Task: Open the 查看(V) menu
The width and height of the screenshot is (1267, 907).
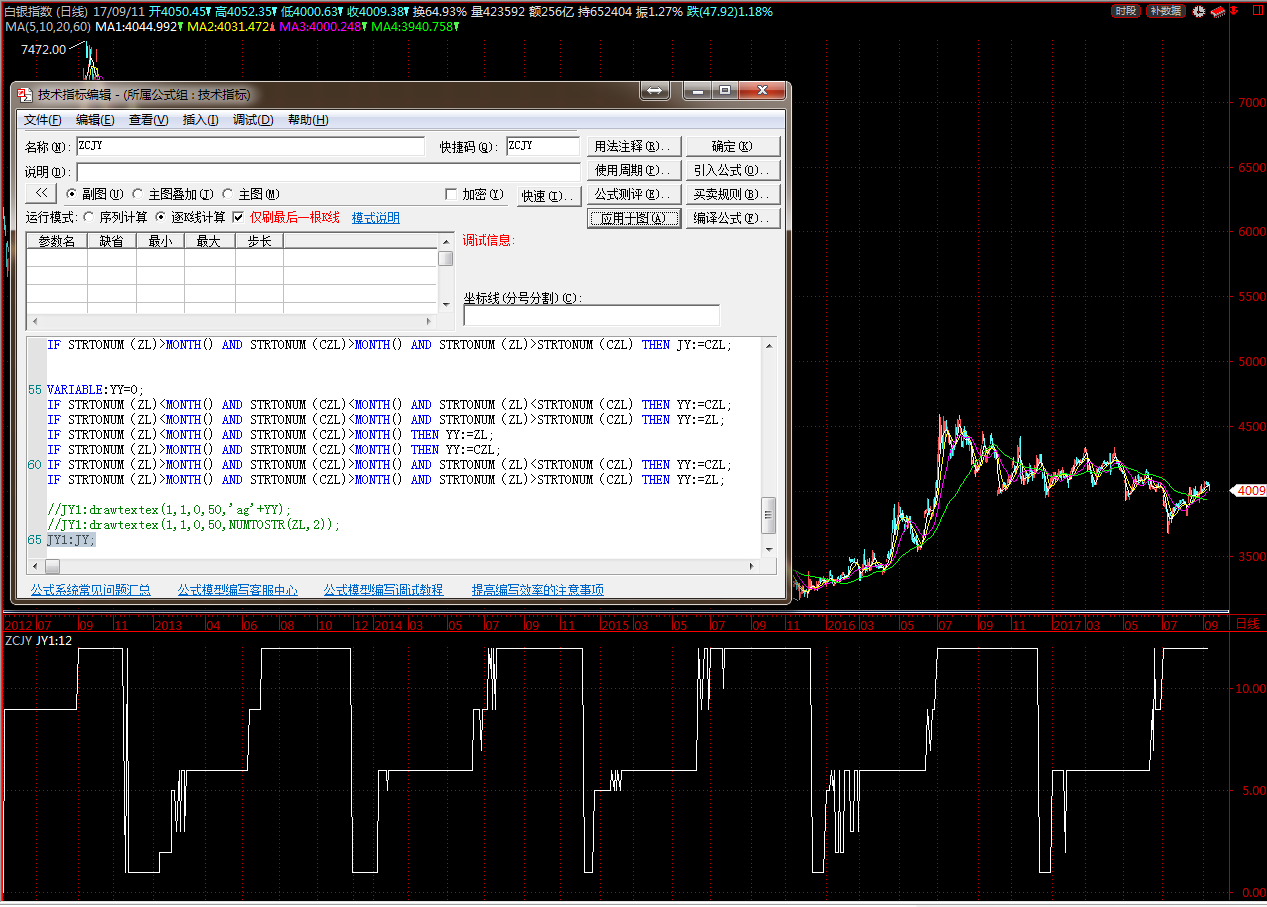Action: (148, 120)
